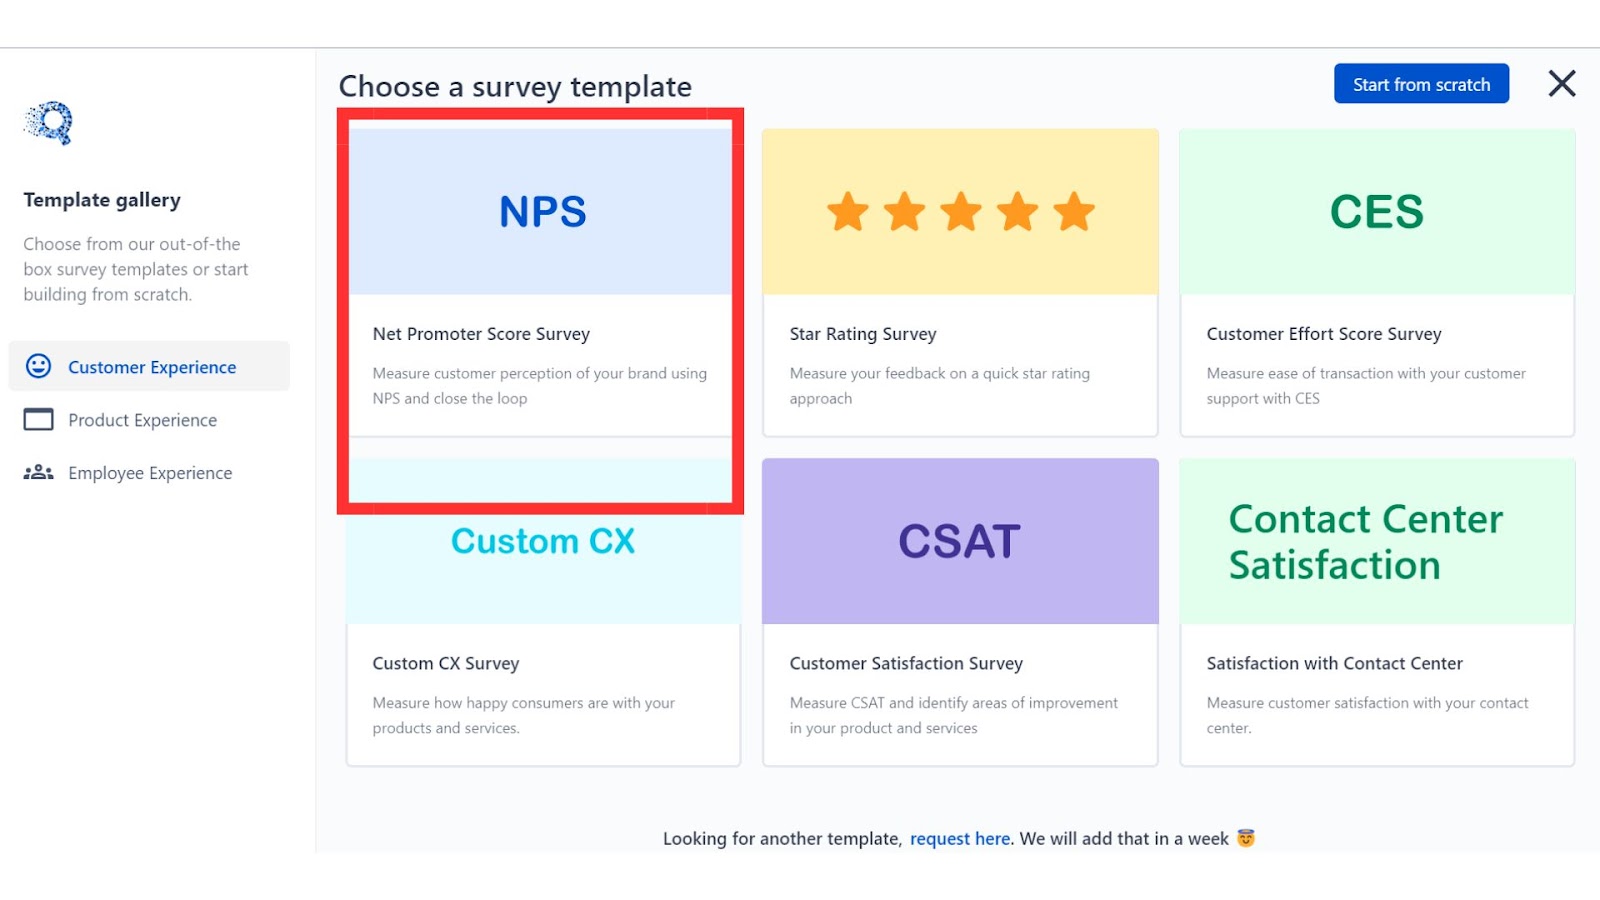Click the Employee Experience people icon
The height and width of the screenshot is (900, 1600).
point(38,473)
